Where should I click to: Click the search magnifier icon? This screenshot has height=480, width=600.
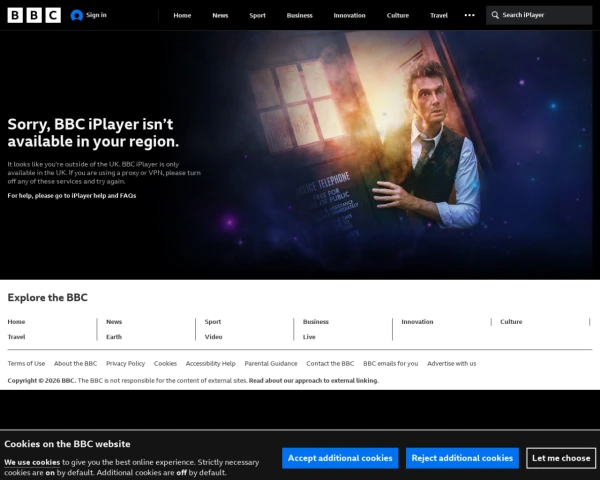495,15
